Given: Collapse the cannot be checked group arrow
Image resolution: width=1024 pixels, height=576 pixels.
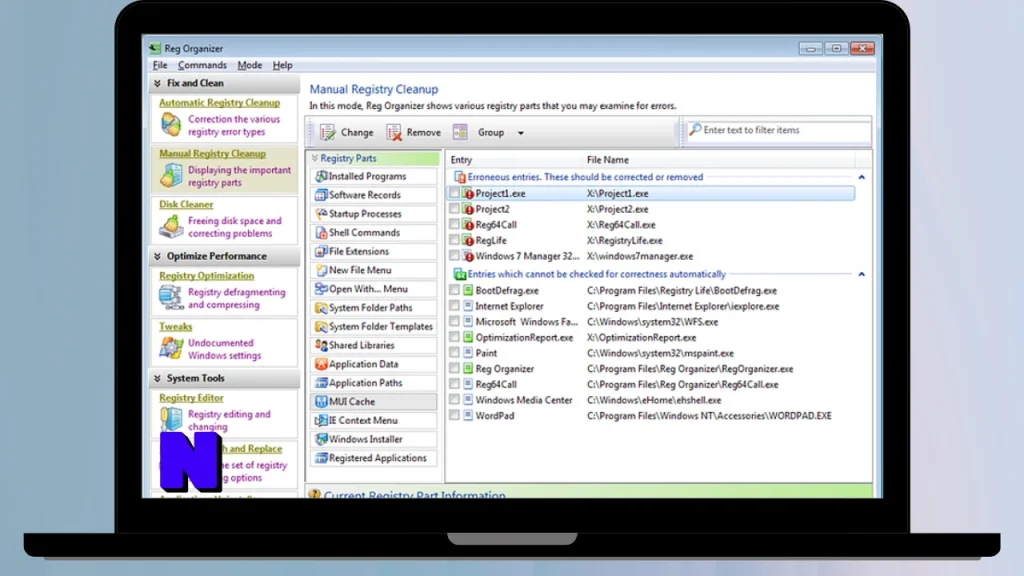Looking at the screenshot, I should tap(861, 274).
